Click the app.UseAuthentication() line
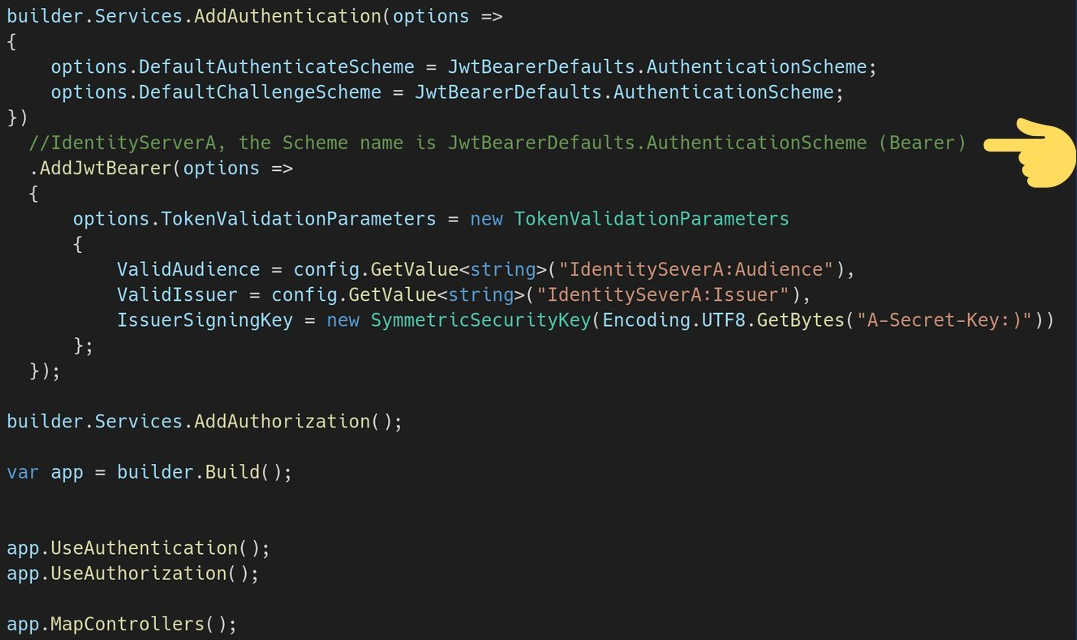The height and width of the screenshot is (640, 1077). point(139,549)
